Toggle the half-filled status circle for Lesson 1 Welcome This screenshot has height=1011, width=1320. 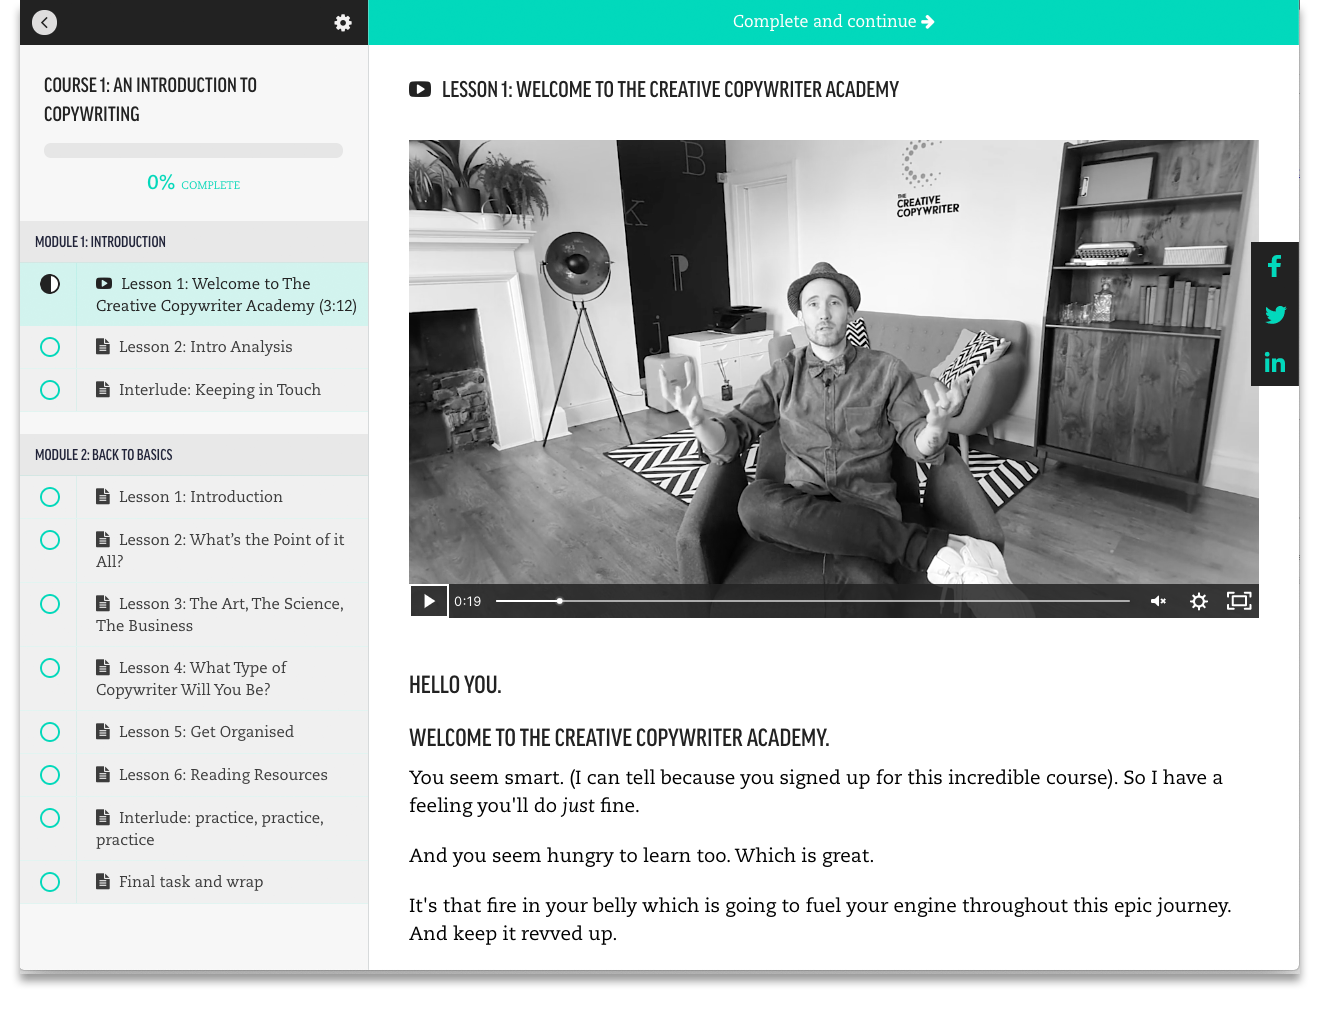coord(50,284)
